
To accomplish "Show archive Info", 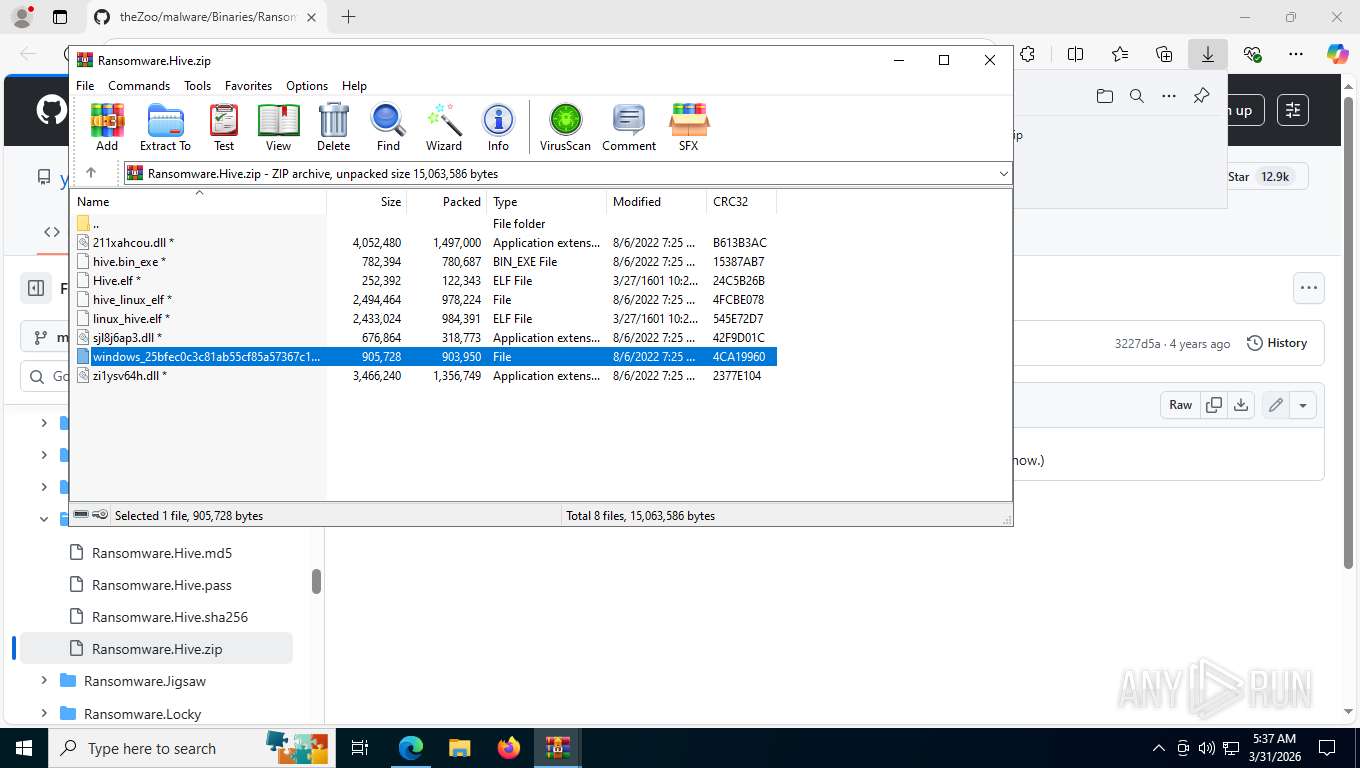I will [498, 127].
